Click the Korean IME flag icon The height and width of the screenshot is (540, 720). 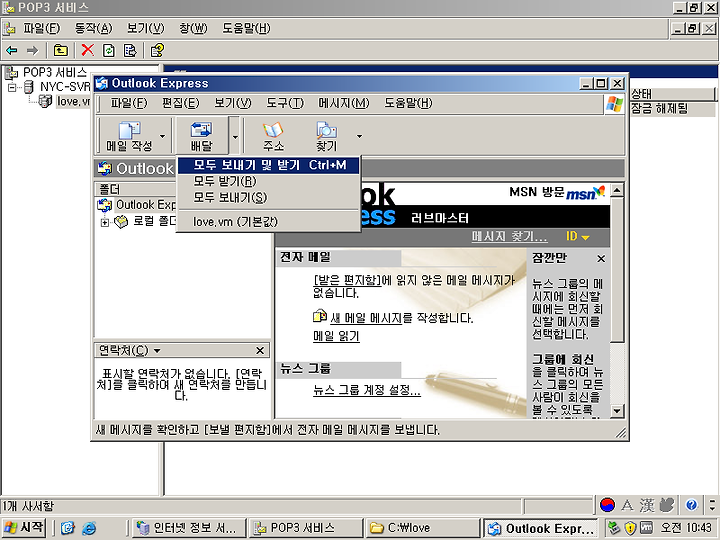point(607,505)
